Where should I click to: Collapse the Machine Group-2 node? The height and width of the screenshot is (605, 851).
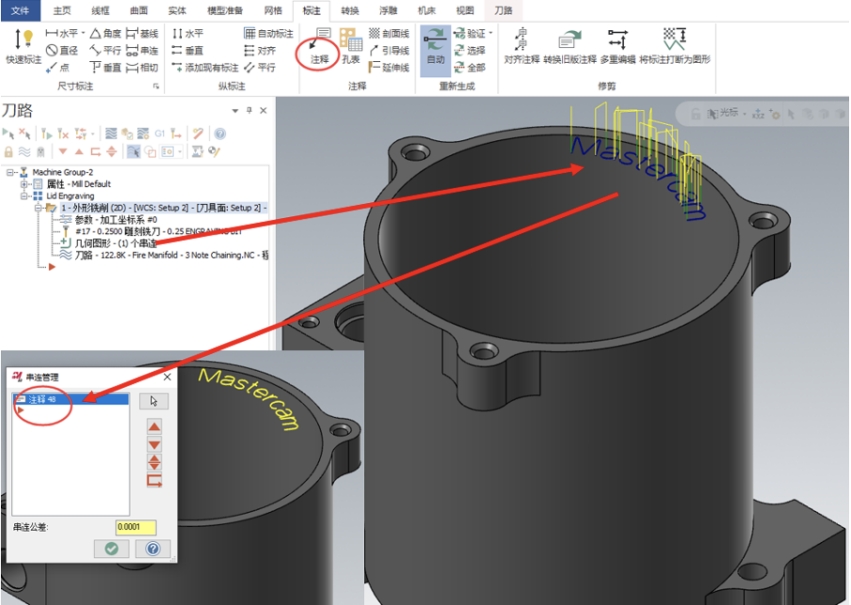coord(10,172)
